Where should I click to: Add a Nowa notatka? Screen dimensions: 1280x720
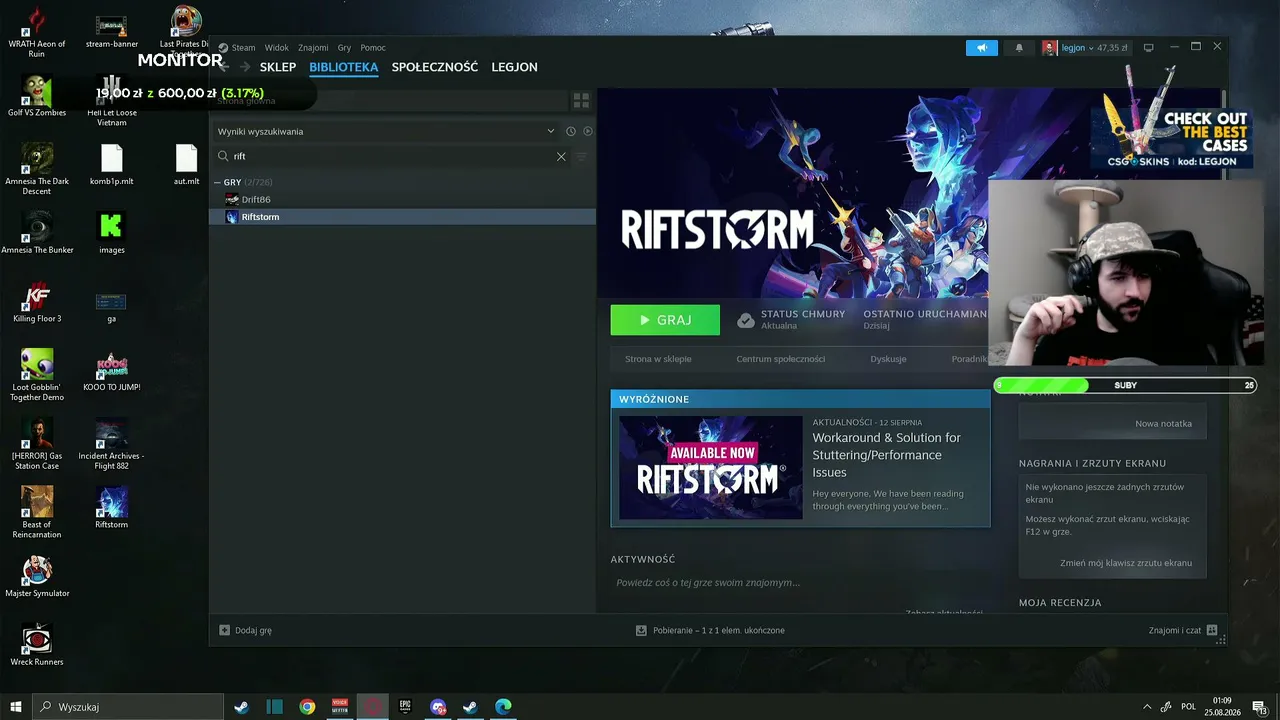1163,424
